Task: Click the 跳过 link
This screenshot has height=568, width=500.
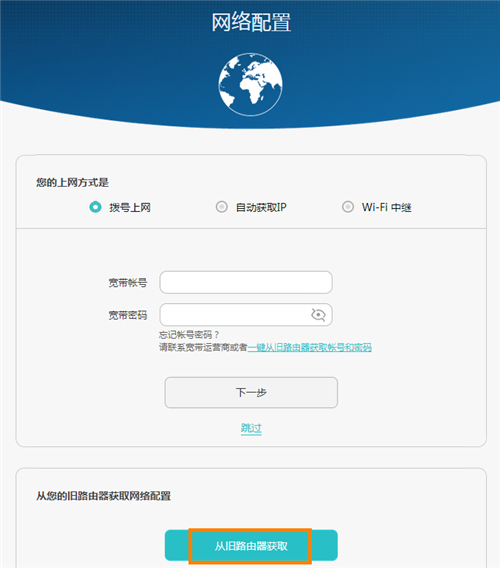Action: (x=251, y=428)
